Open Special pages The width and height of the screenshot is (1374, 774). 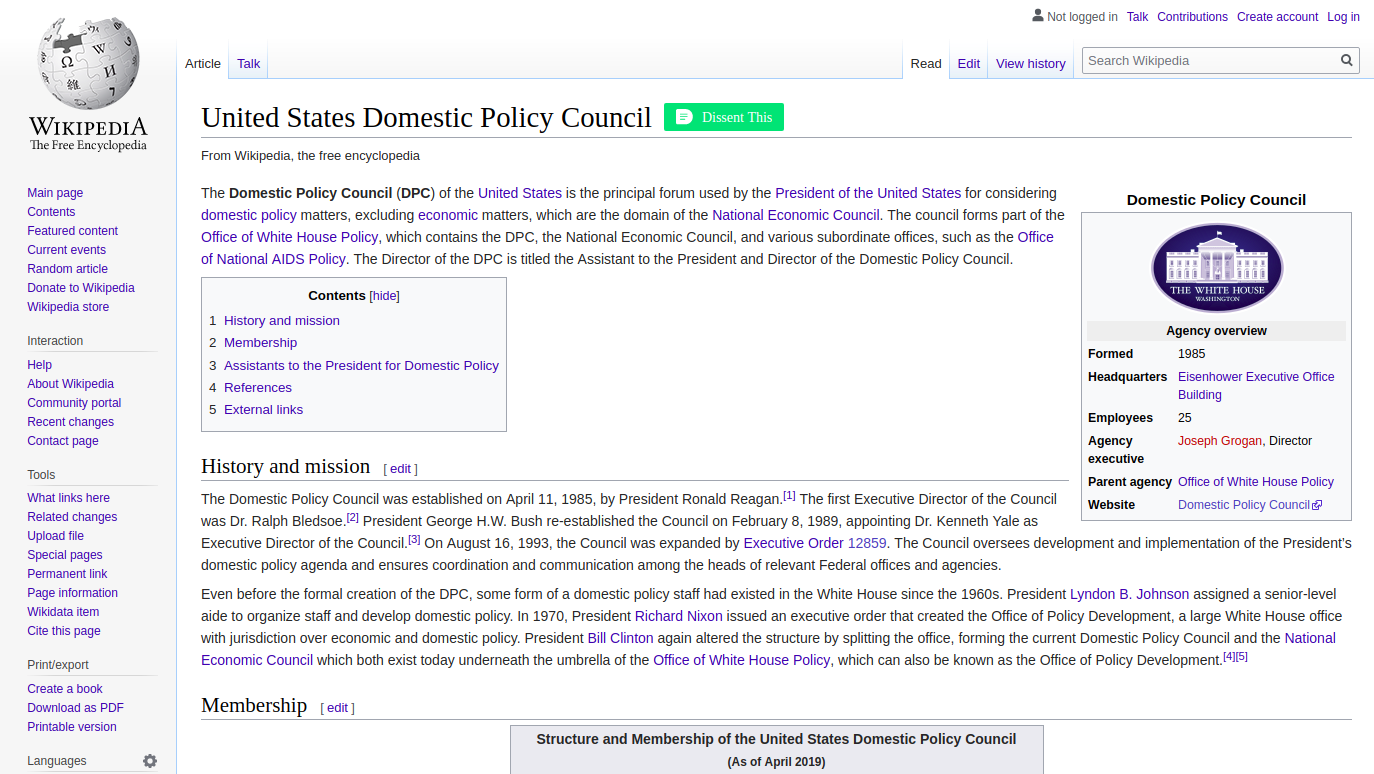click(x=65, y=555)
